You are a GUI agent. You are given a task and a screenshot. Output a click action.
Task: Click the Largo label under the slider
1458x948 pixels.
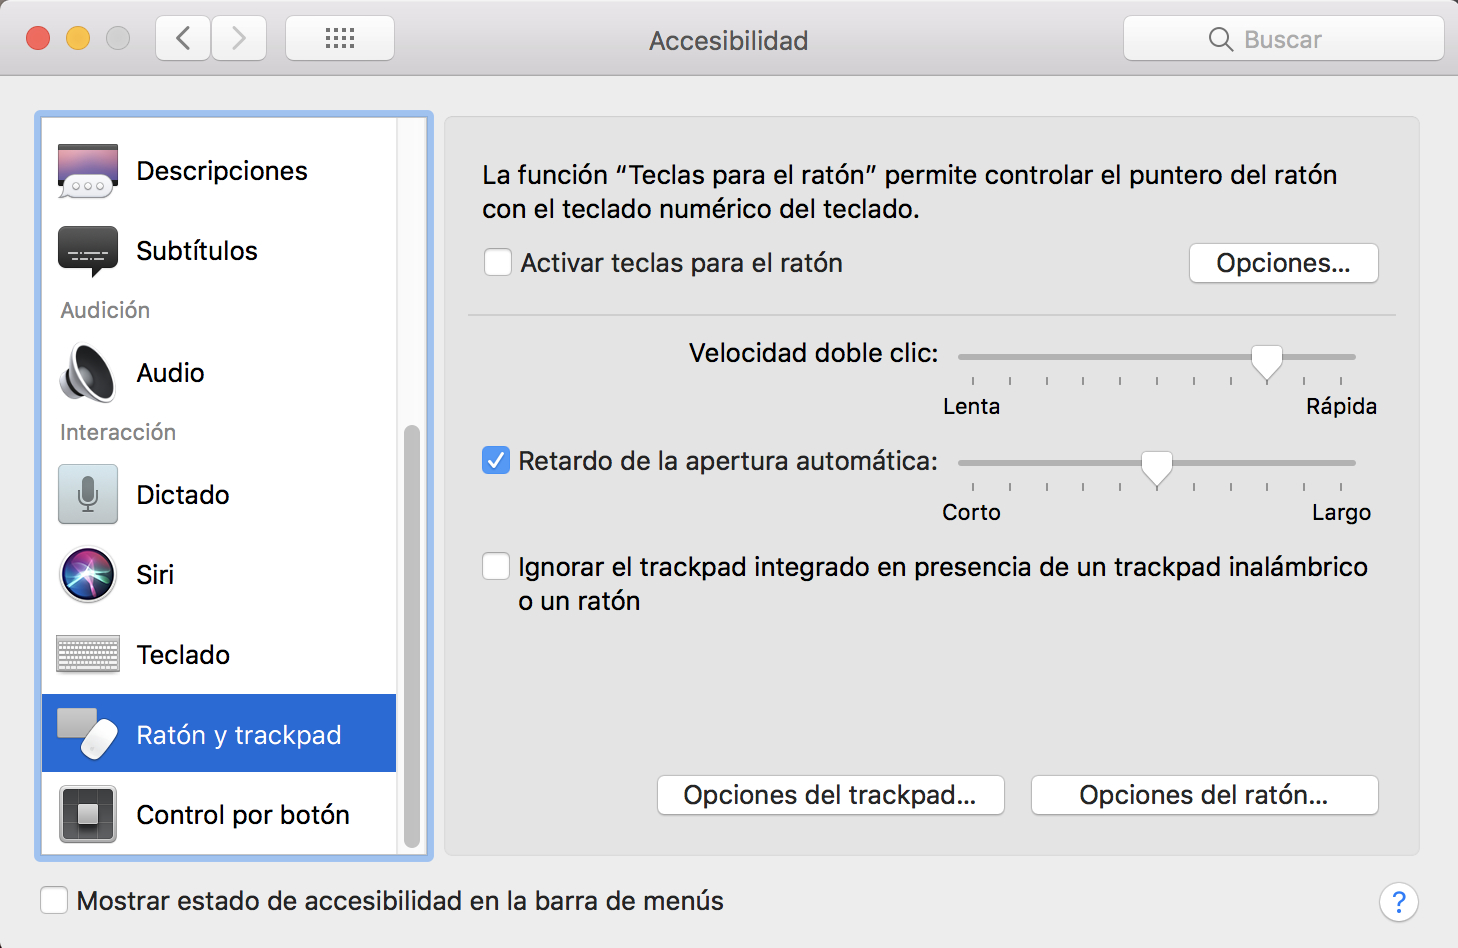pos(1341,512)
